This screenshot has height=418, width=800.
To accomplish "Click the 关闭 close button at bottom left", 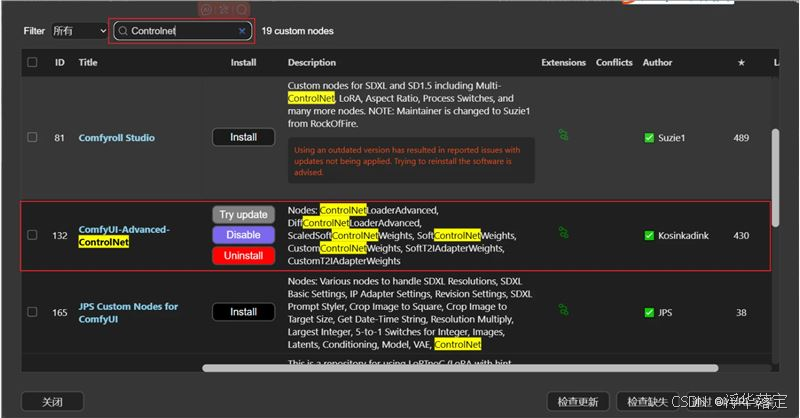I will (52, 402).
